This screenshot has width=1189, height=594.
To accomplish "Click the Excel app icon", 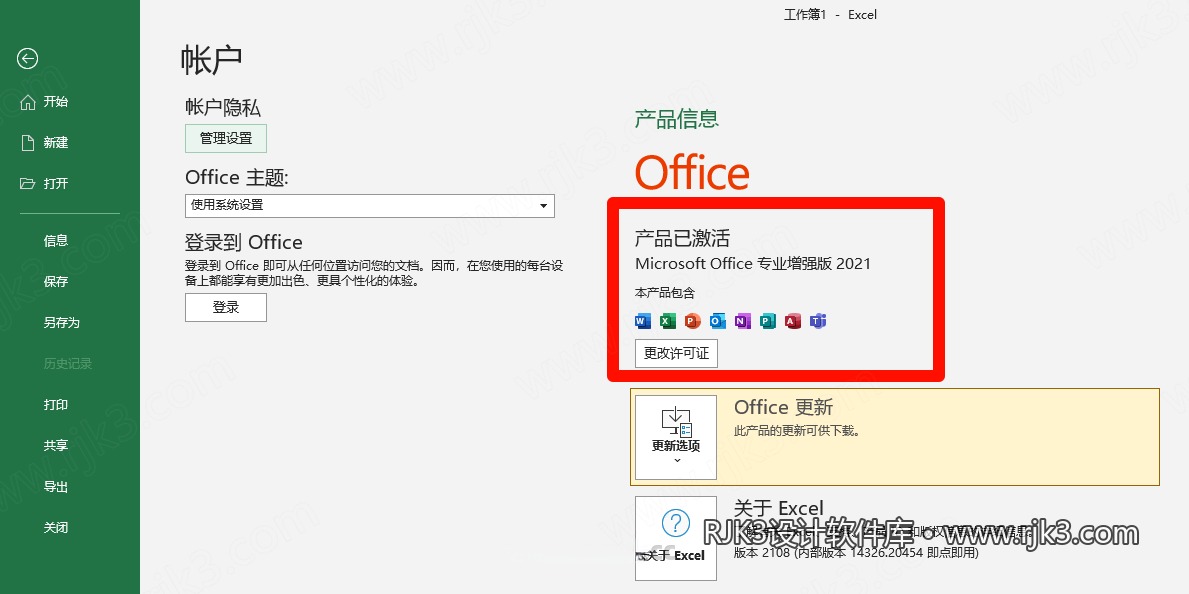I will 668,322.
